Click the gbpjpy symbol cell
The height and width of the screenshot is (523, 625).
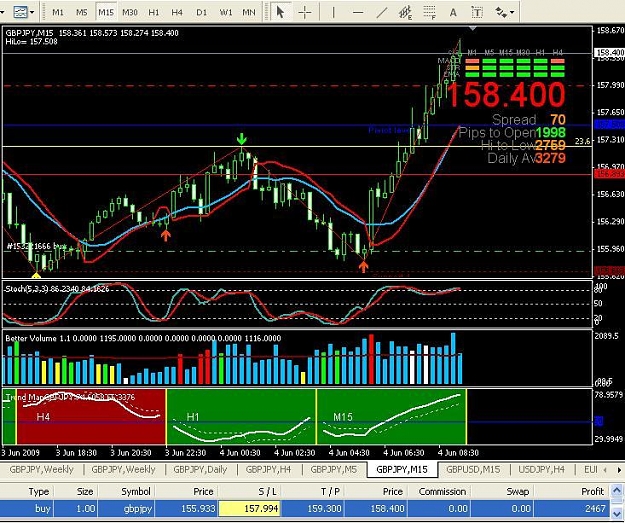pos(126,509)
